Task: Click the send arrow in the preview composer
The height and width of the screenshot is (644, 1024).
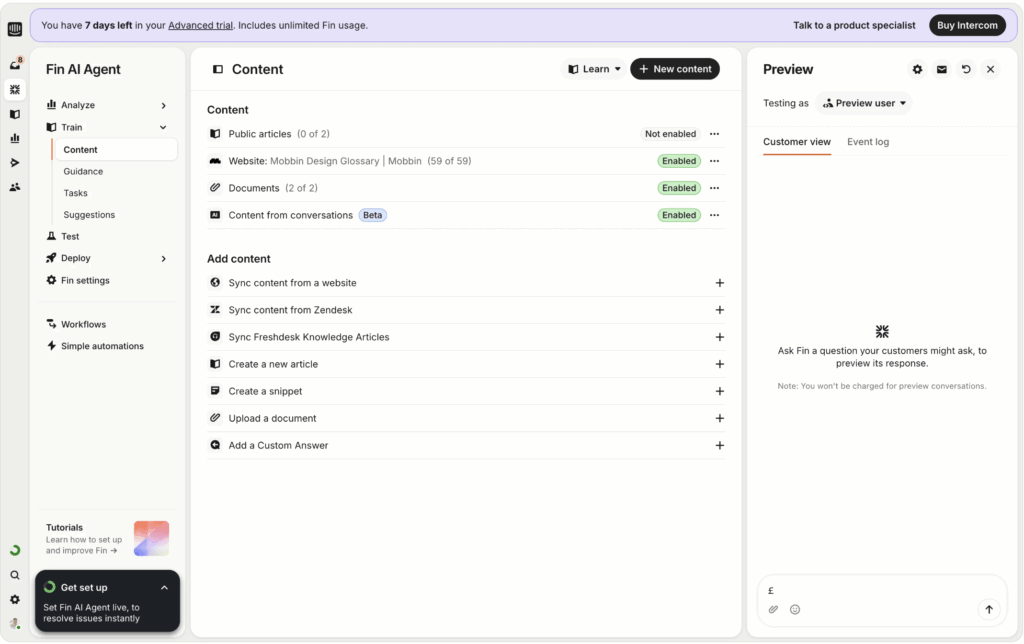Action: tap(988, 609)
